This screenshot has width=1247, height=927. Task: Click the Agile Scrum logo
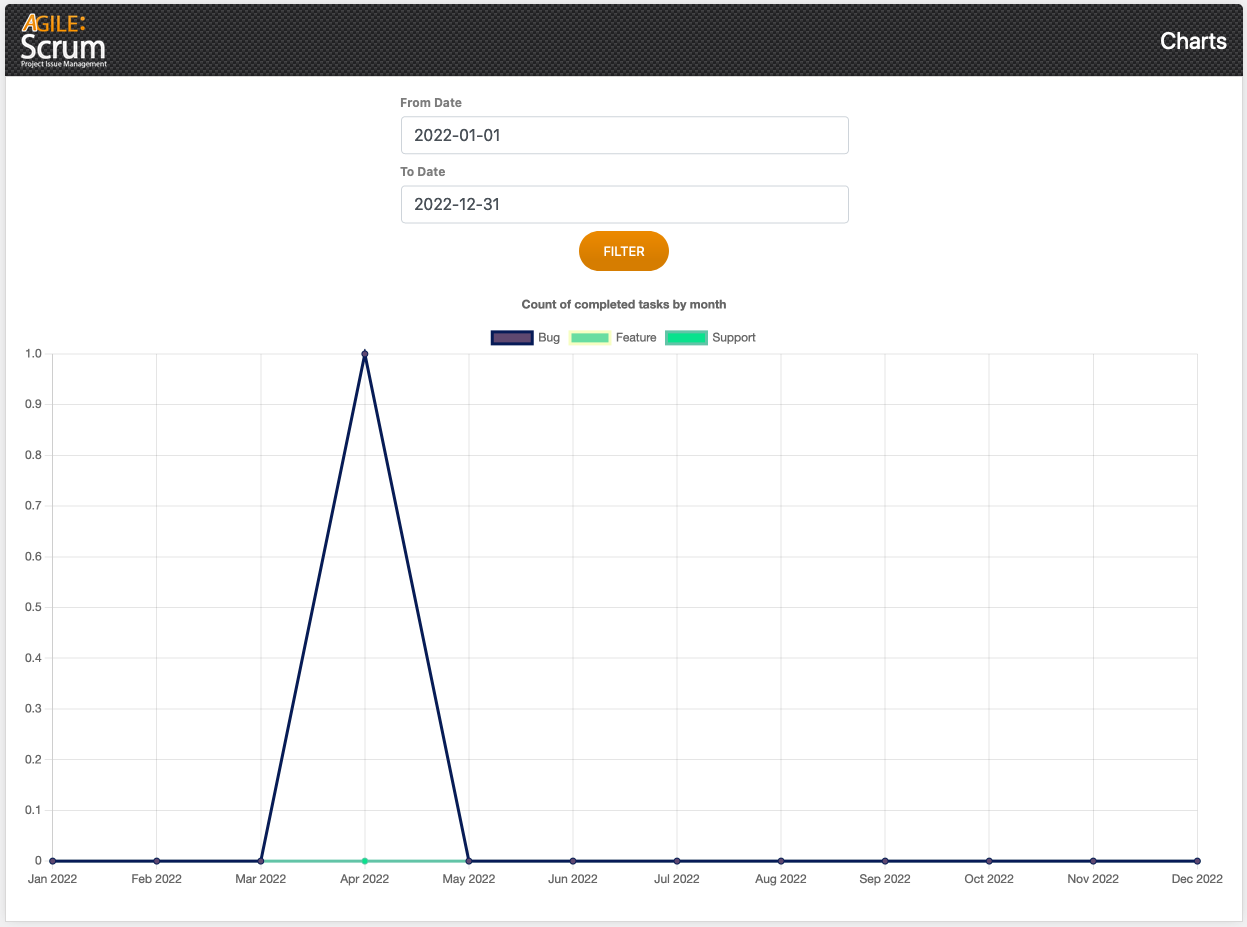click(x=63, y=41)
